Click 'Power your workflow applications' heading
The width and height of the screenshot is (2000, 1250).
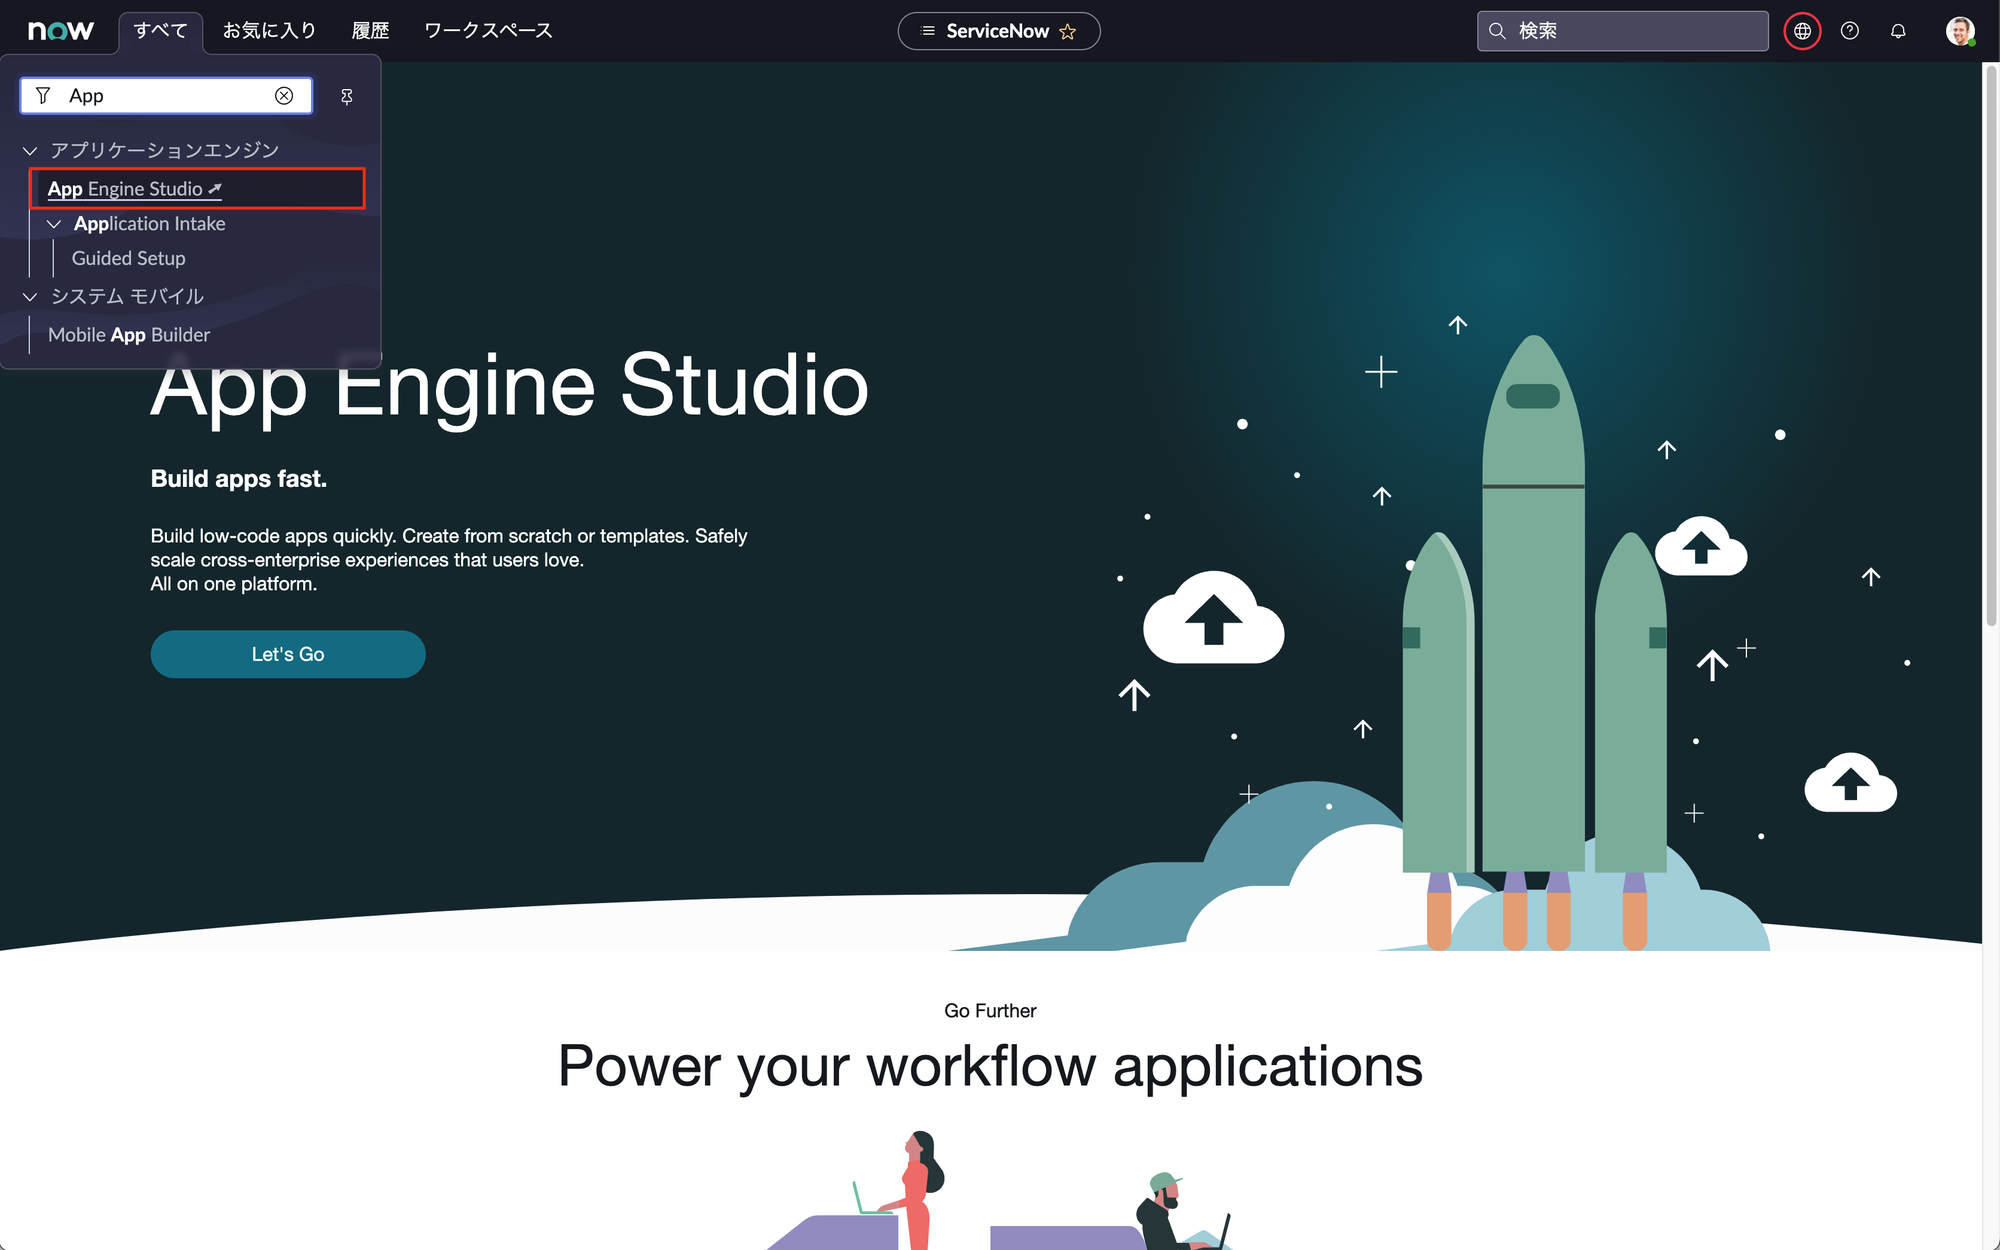coord(990,1066)
